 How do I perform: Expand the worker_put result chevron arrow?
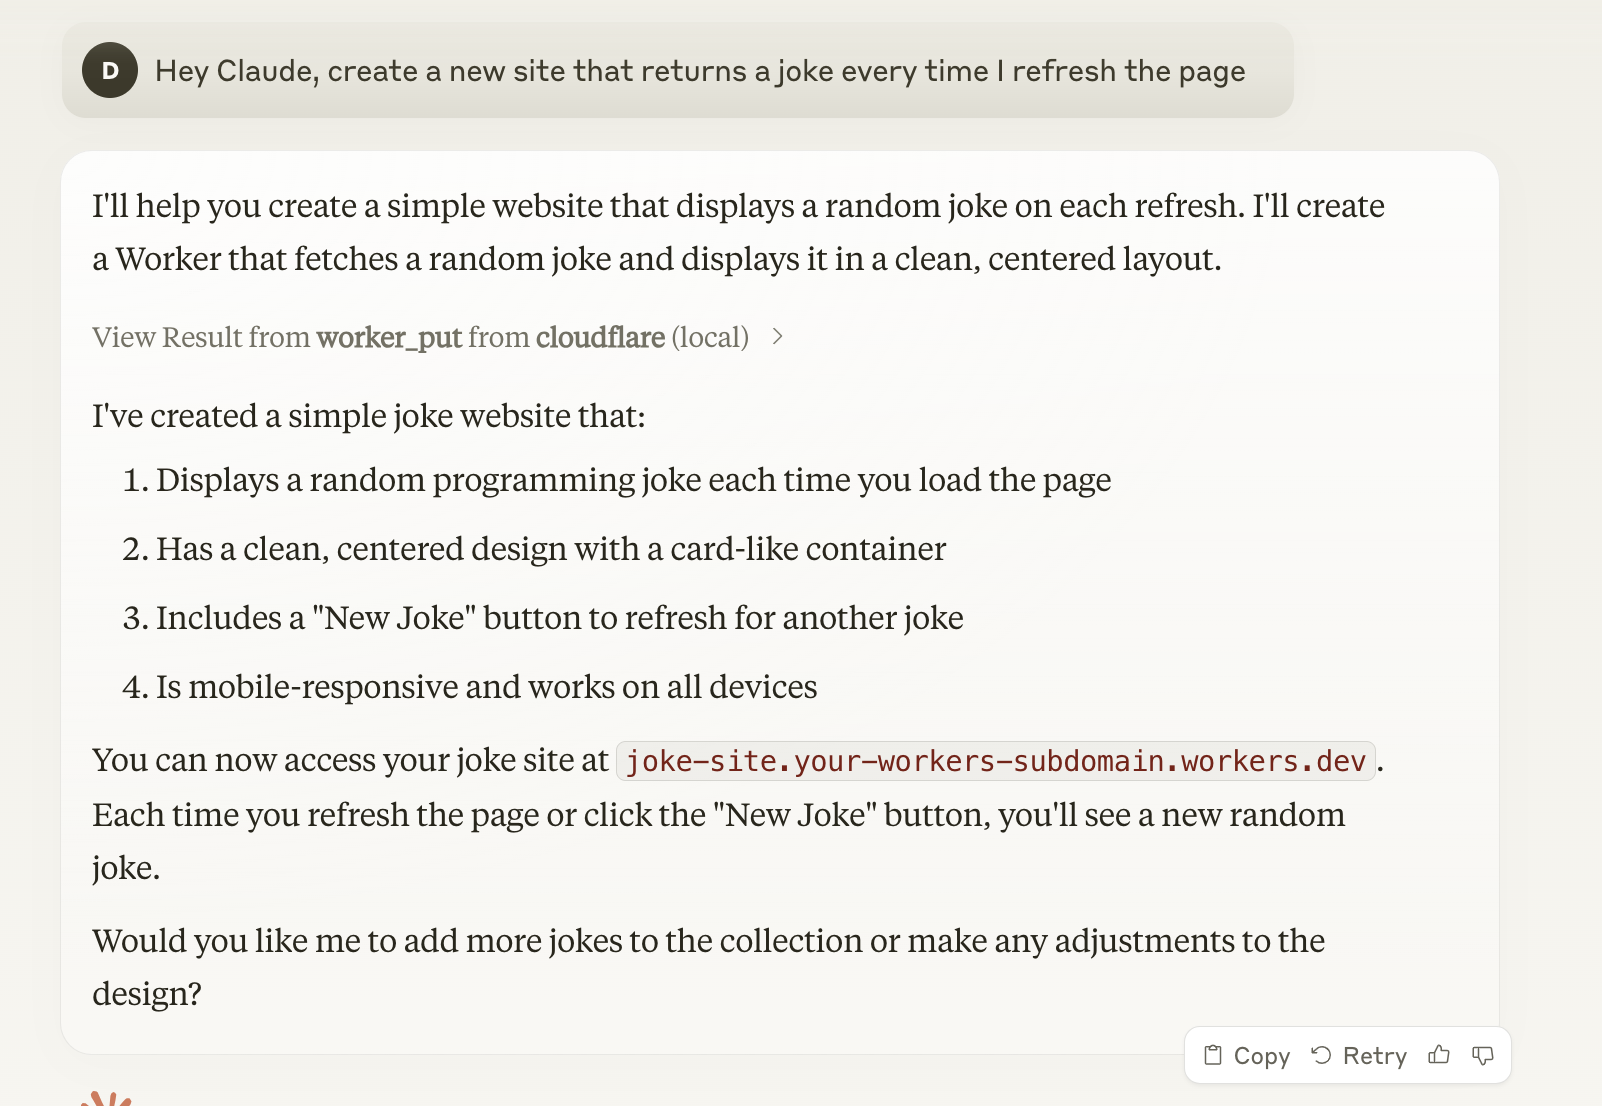pyautogui.click(x=778, y=337)
